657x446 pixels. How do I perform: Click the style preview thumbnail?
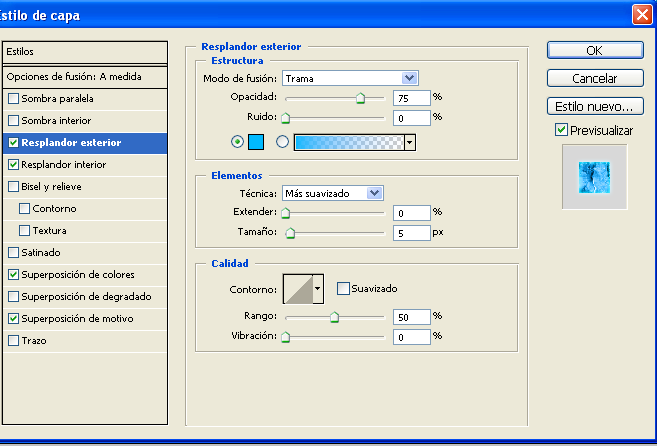click(x=594, y=176)
